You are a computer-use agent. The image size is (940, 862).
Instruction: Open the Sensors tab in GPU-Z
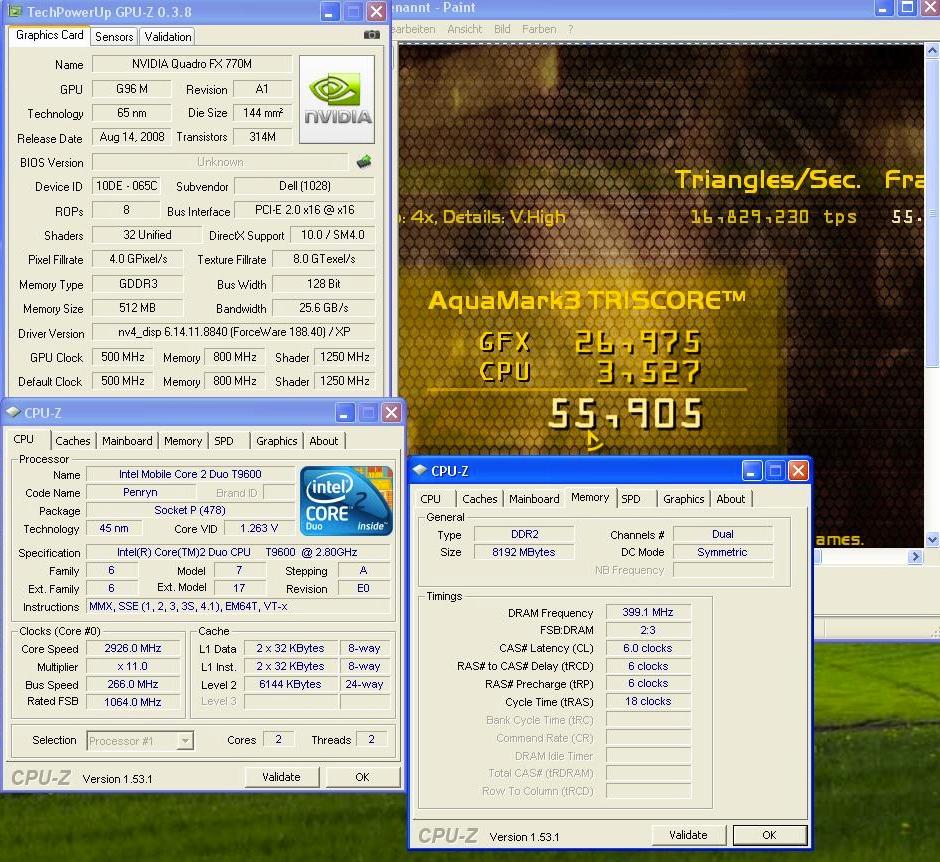point(114,37)
